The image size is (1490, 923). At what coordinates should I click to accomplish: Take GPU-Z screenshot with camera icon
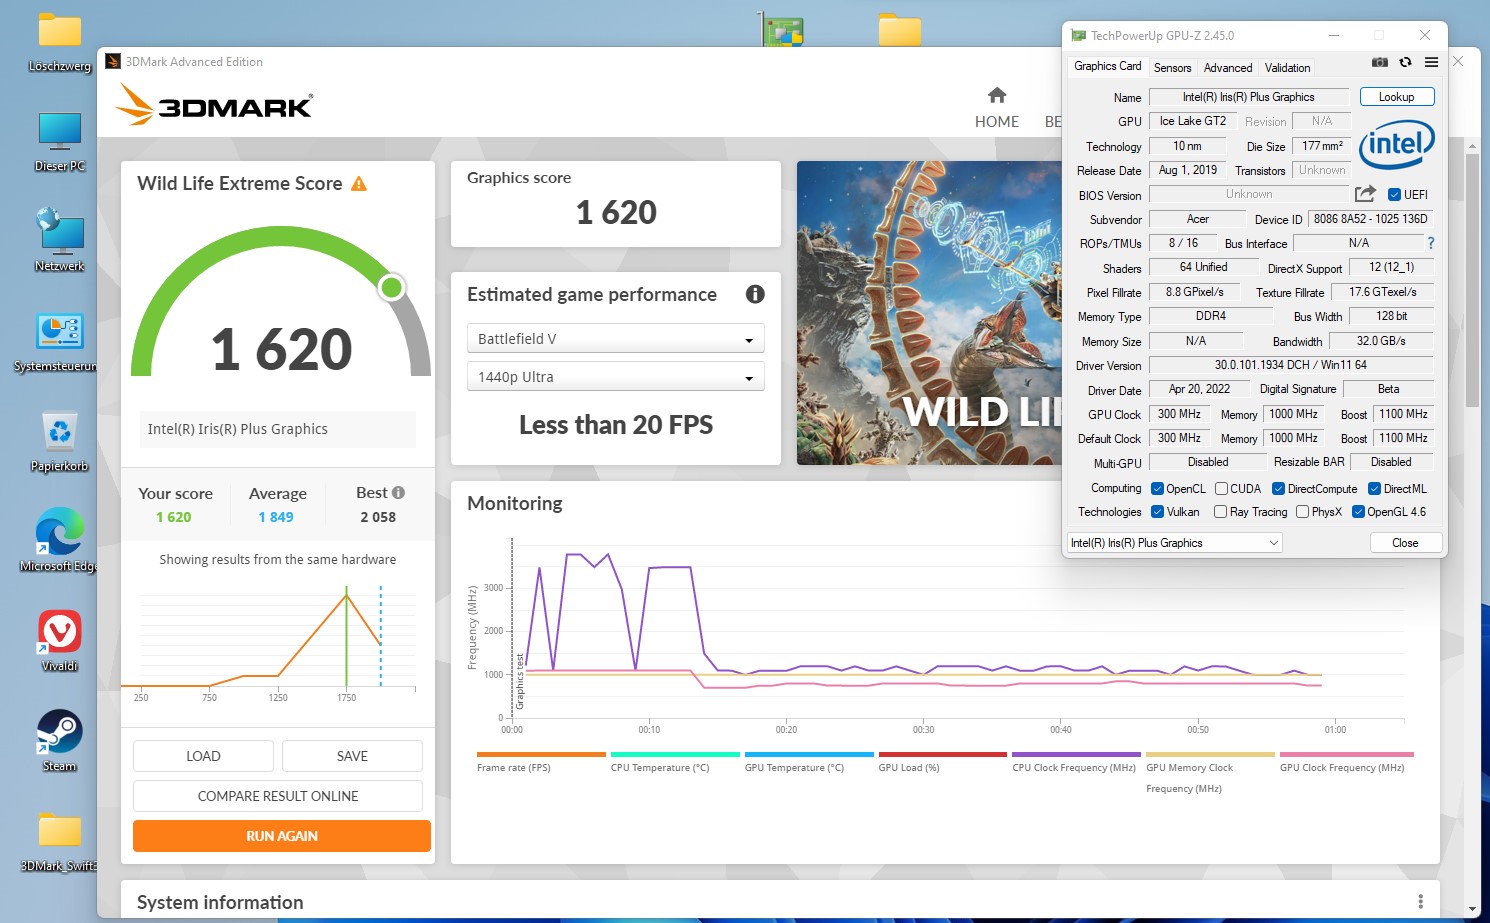[1380, 62]
